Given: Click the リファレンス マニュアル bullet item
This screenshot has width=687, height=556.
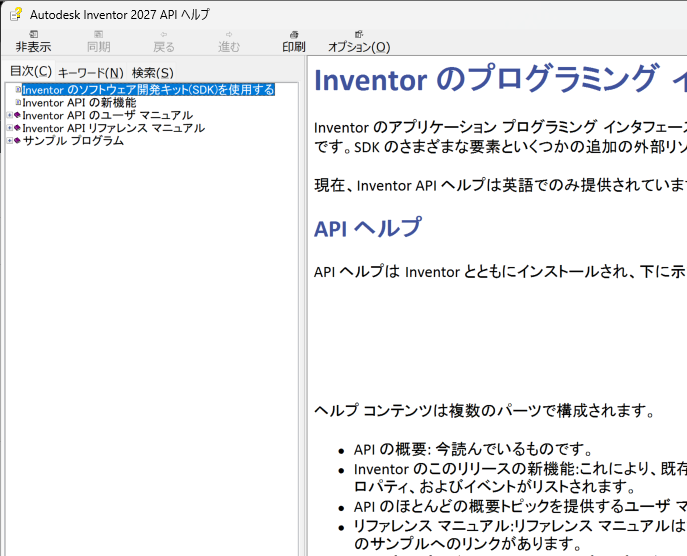Looking at the screenshot, I should (x=520, y=534).
